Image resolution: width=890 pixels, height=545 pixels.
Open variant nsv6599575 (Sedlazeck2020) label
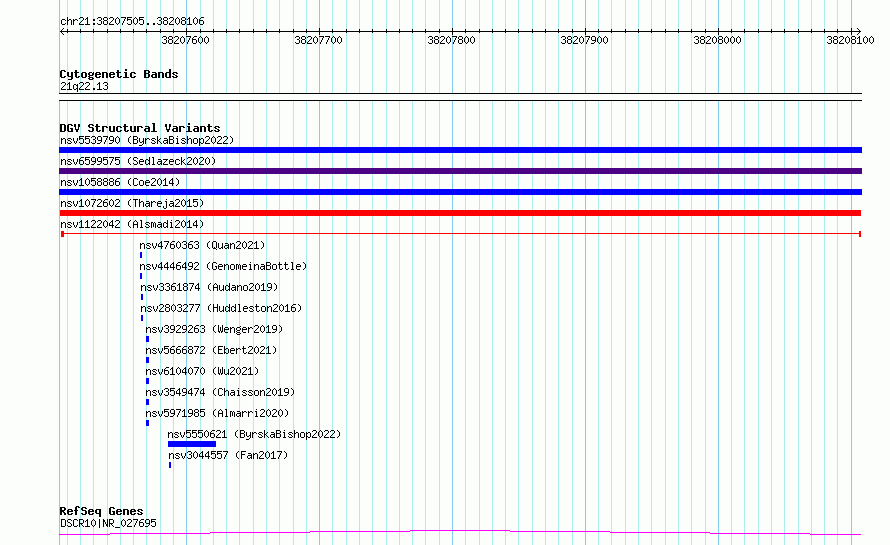click(138, 161)
